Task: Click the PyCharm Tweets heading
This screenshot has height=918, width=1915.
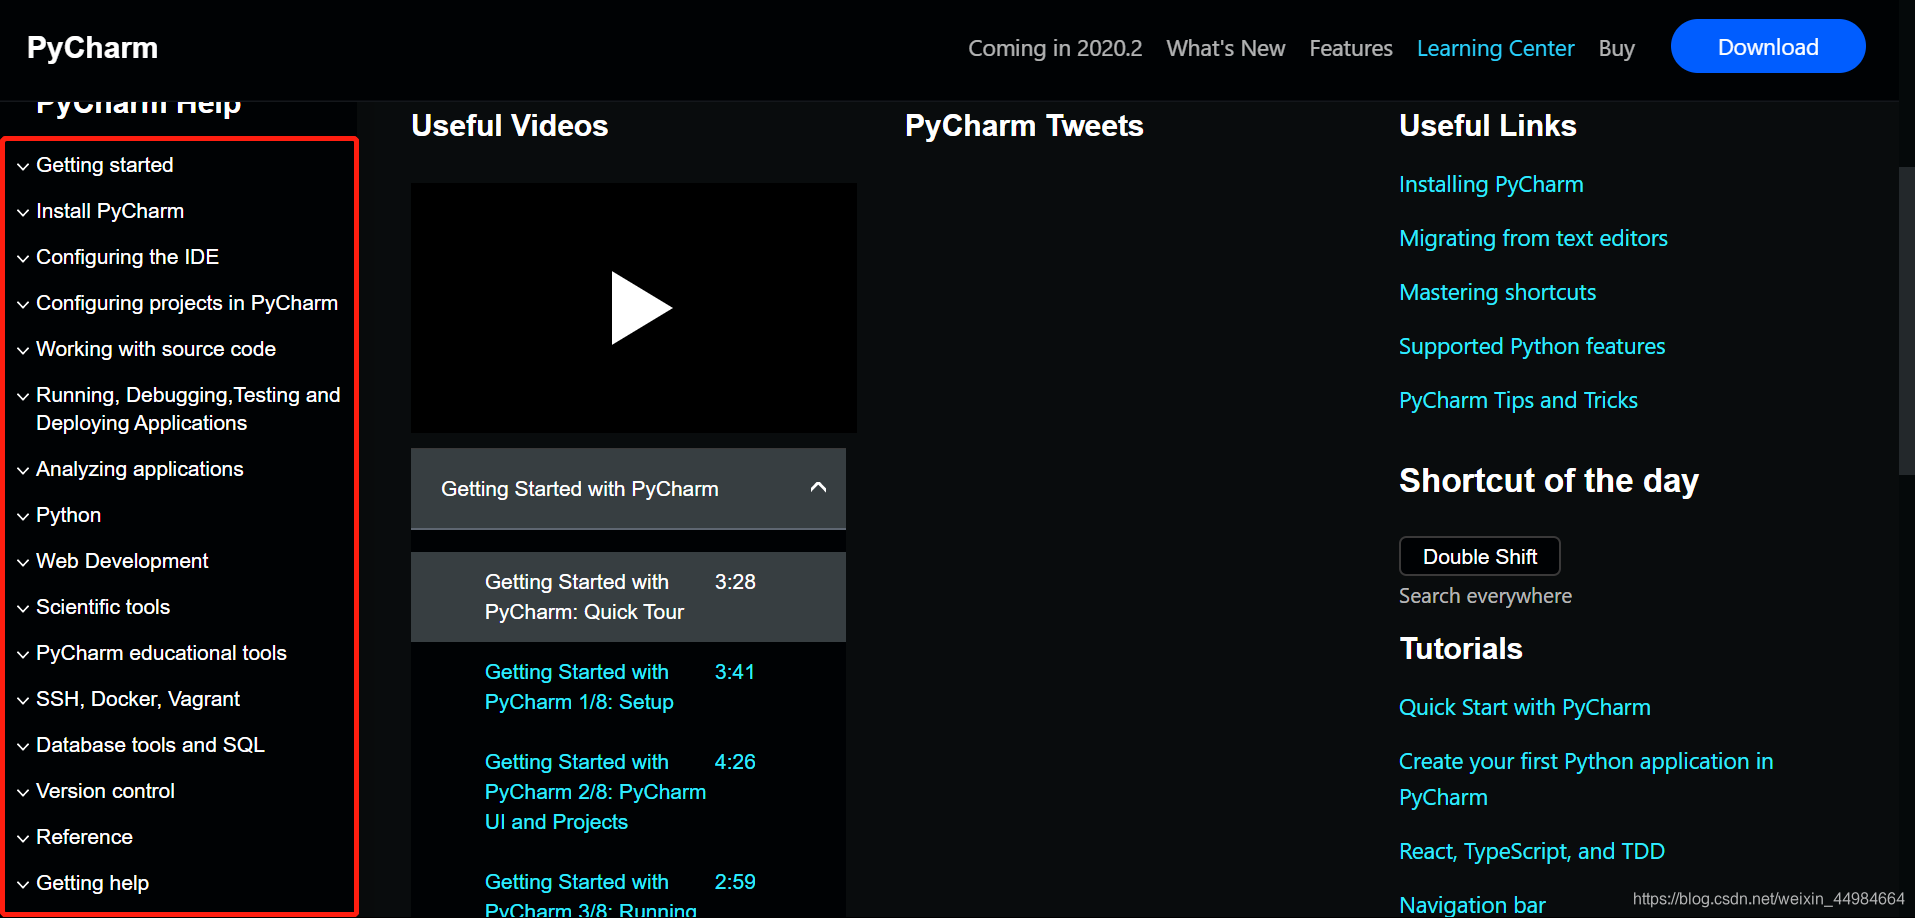Action: click(x=1024, y=125)
